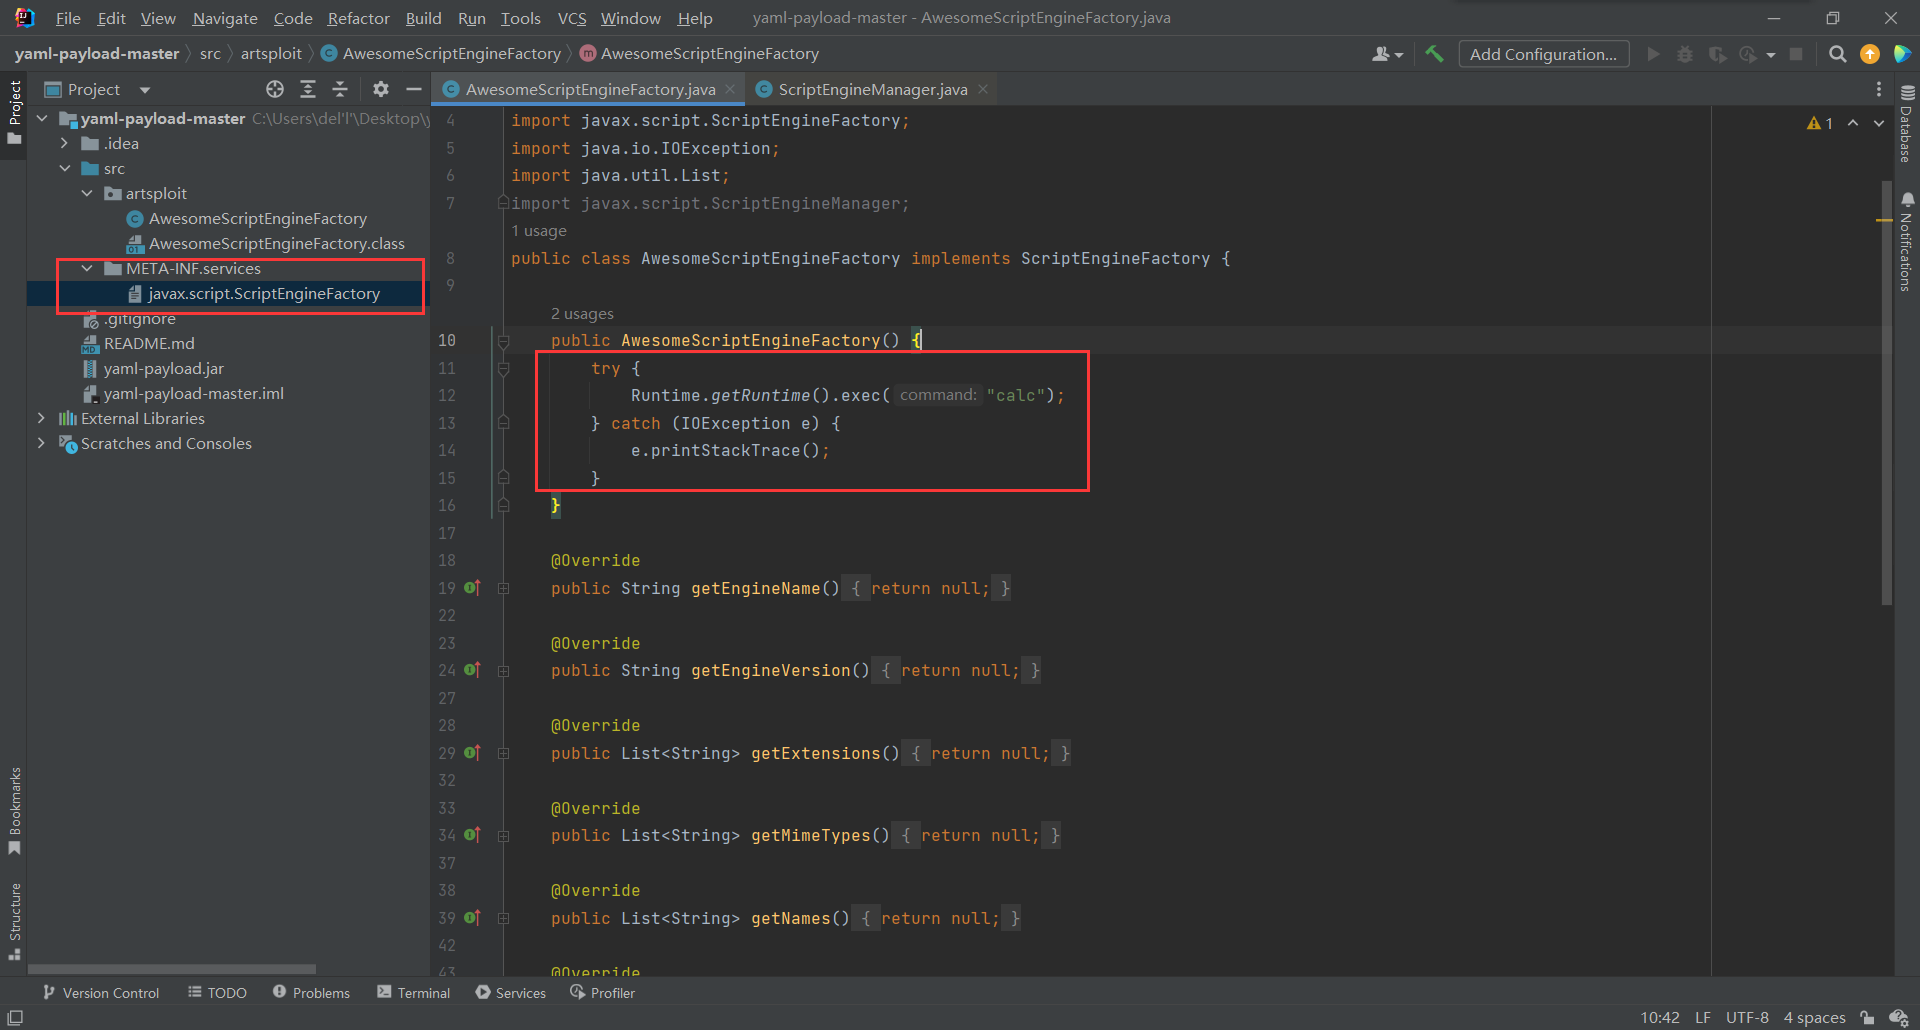Click the read-only lock icon in status bar
Screen dimensions: 1920x1030
[1867, 1017]
